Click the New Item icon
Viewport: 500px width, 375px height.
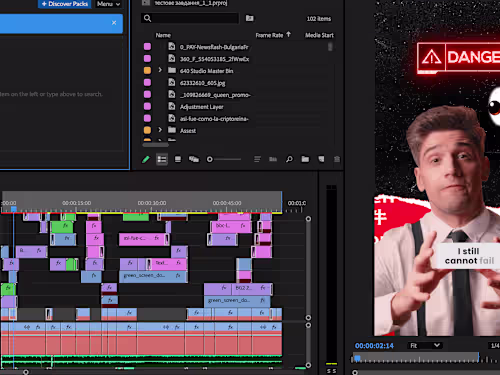[321, 159]
